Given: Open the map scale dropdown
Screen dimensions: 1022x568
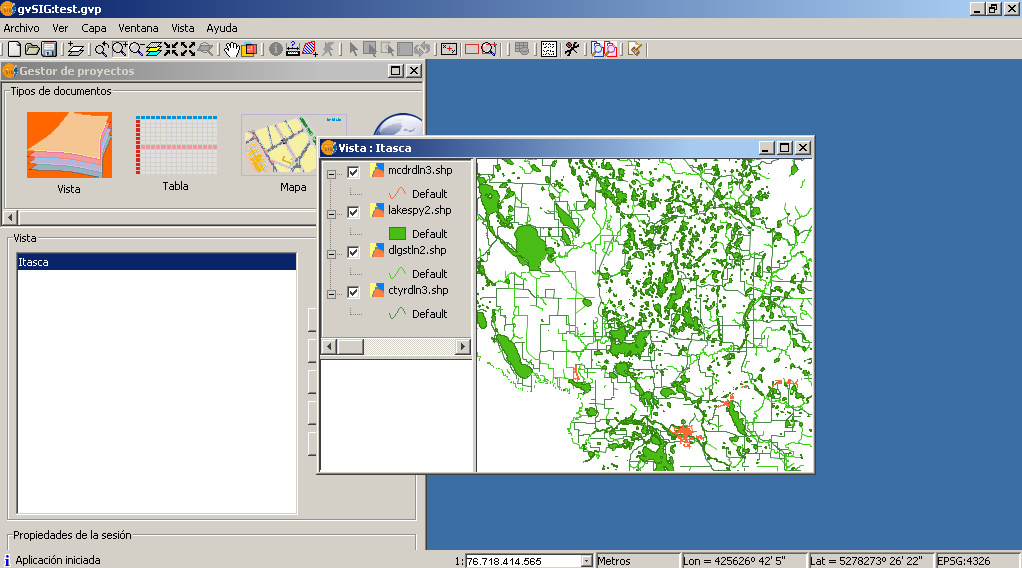Looking at the screenshot, I should (585, 562).
